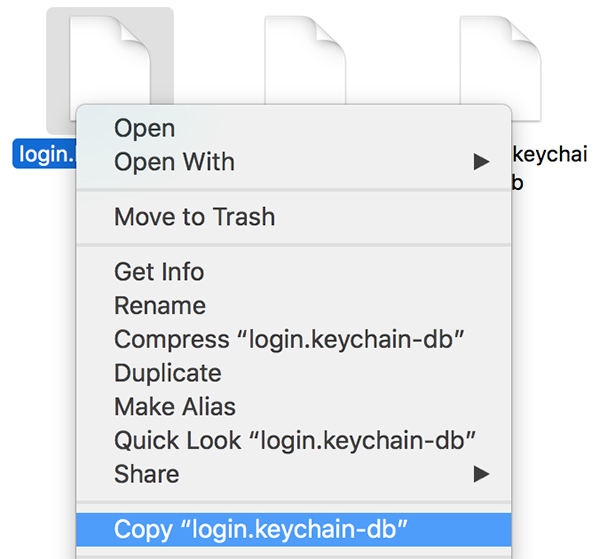Select the rightmost document file icon
This screenshot has width=600, height=559.
[x=500, y=60]
